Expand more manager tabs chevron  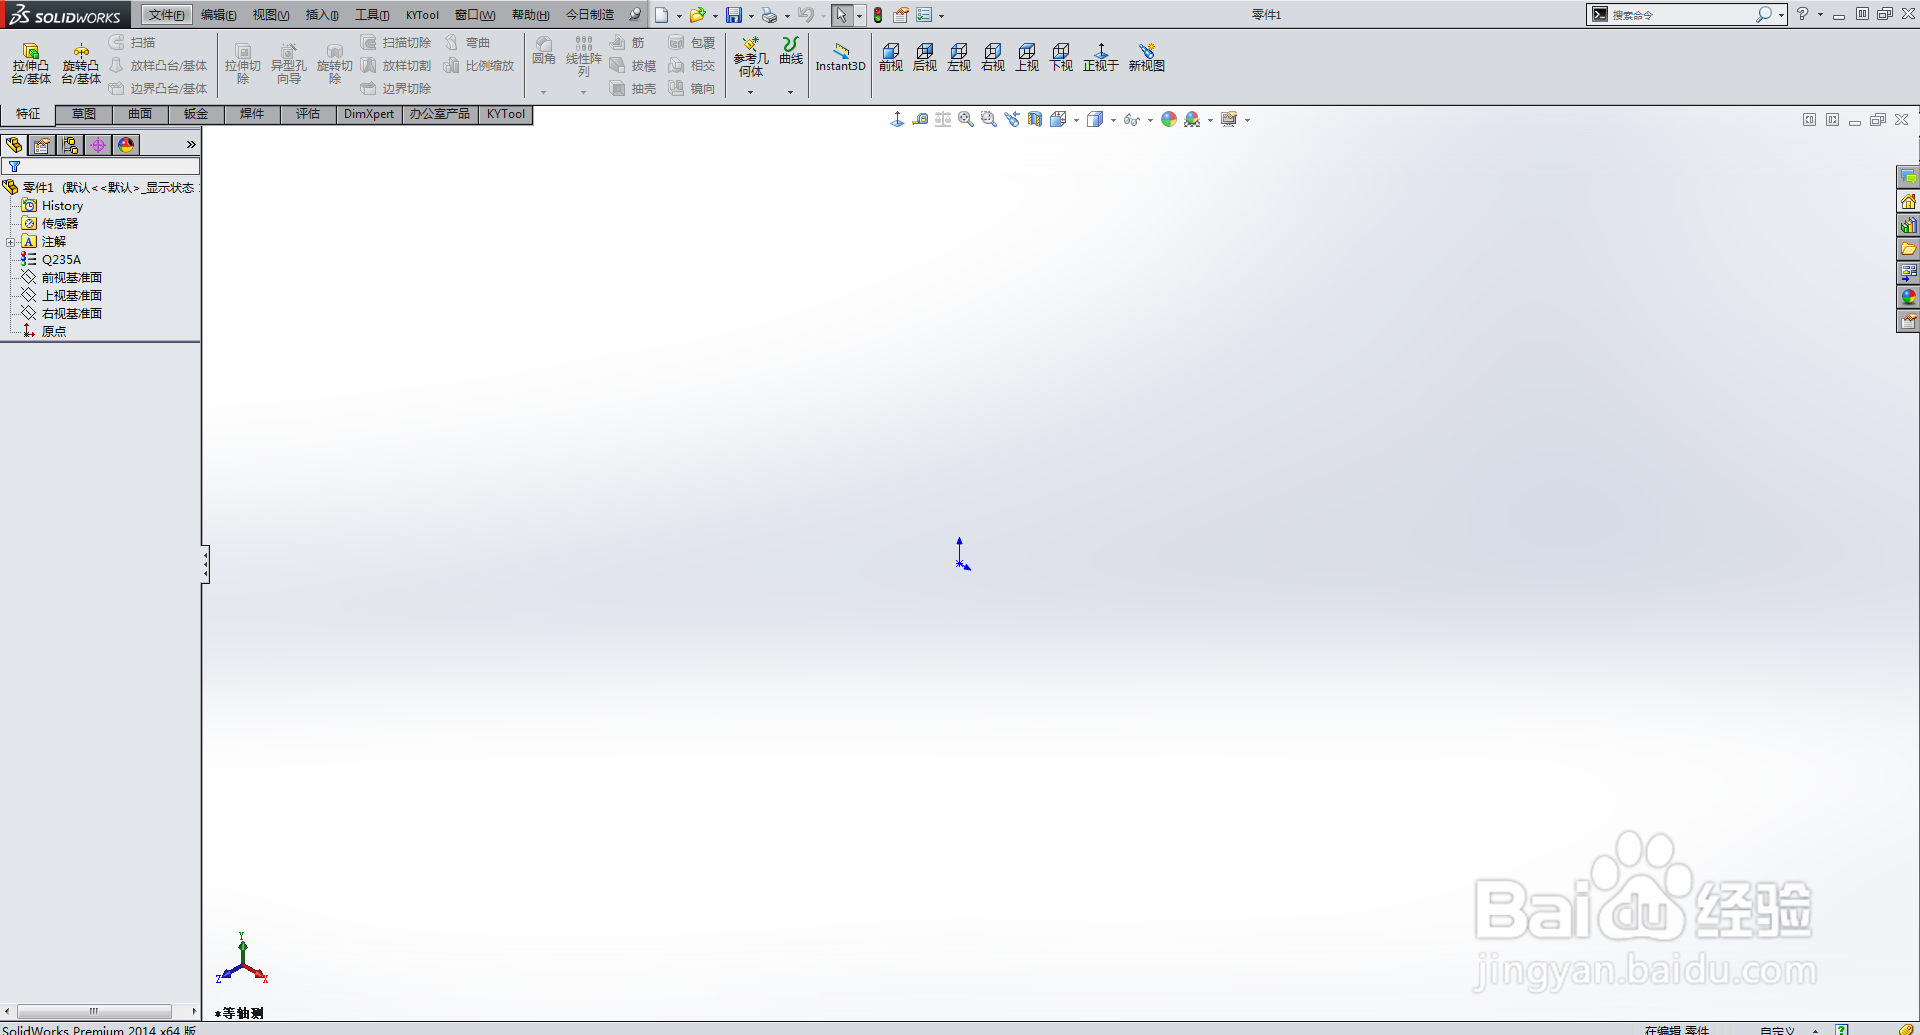[x=191, y=145]
